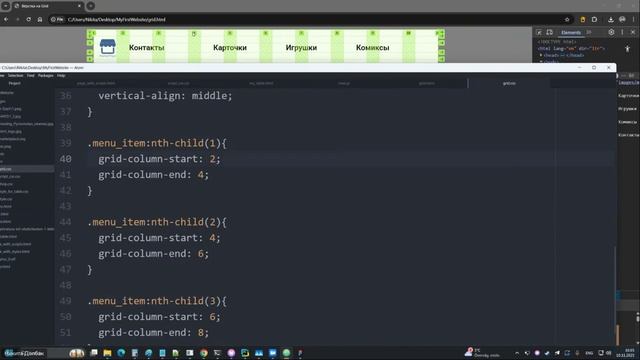Click the Комиксы menu link
Screen dimensions: 640x360
372,48
